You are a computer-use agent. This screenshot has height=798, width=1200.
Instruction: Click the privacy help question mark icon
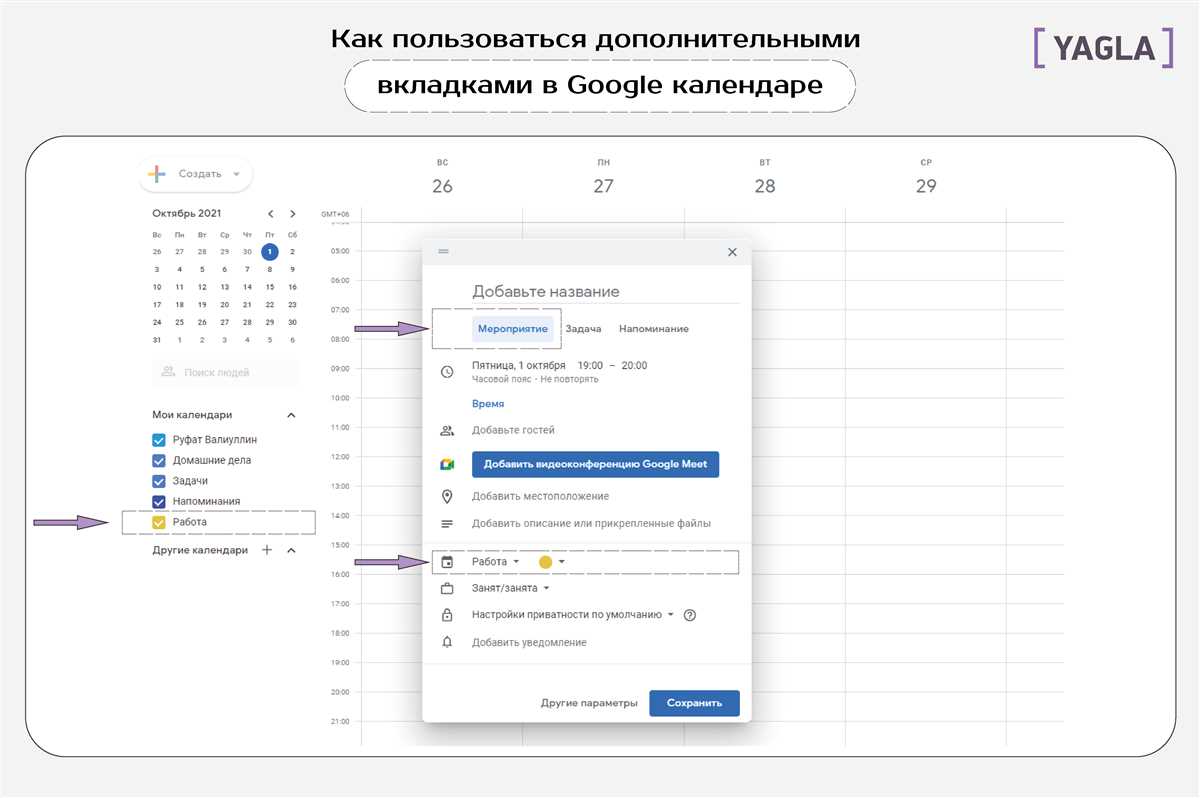[689, 616]
